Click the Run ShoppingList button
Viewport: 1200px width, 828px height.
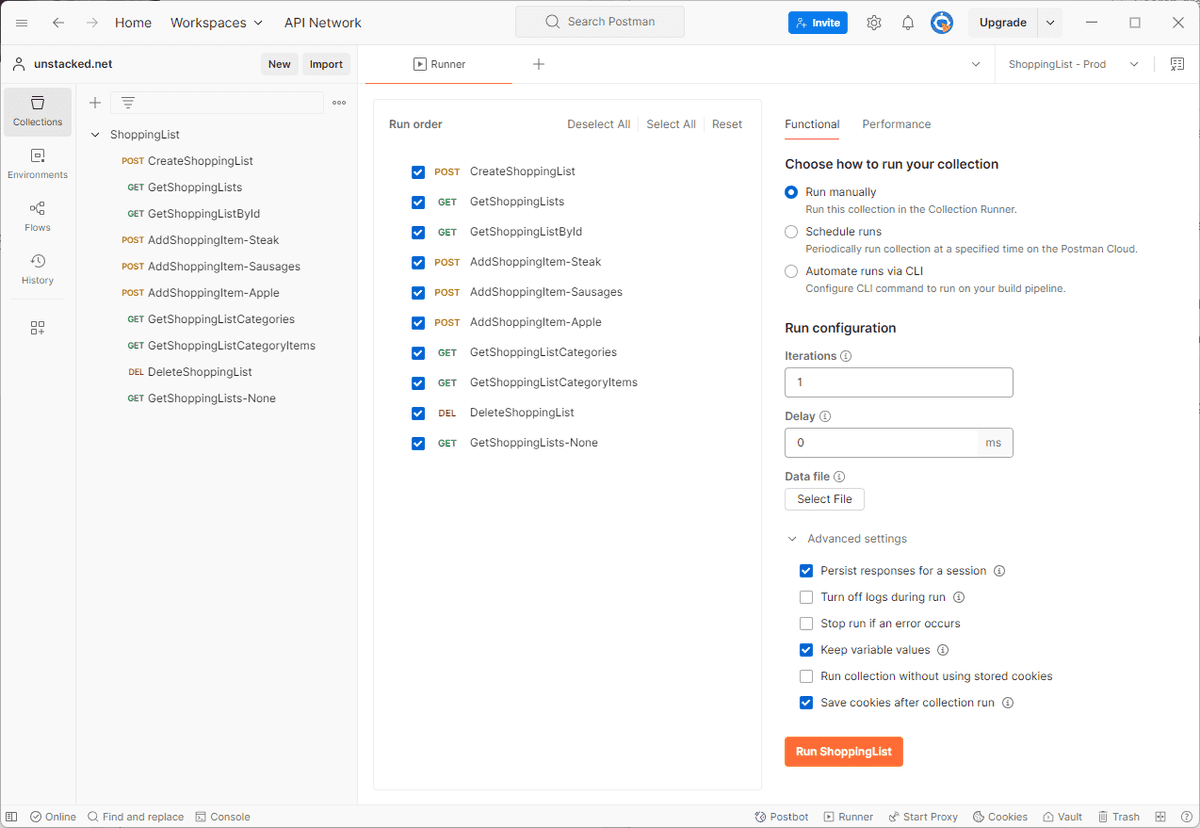coord(843,751)
